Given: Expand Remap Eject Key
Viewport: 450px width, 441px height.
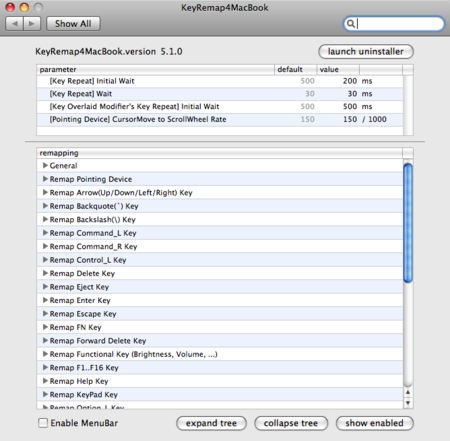Looking at the screenshot, I should 45,287.
